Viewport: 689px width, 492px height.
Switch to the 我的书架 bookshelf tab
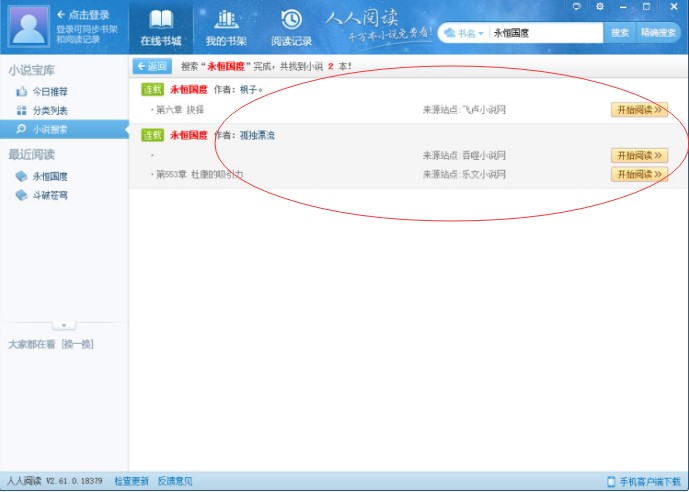(226, 28)
